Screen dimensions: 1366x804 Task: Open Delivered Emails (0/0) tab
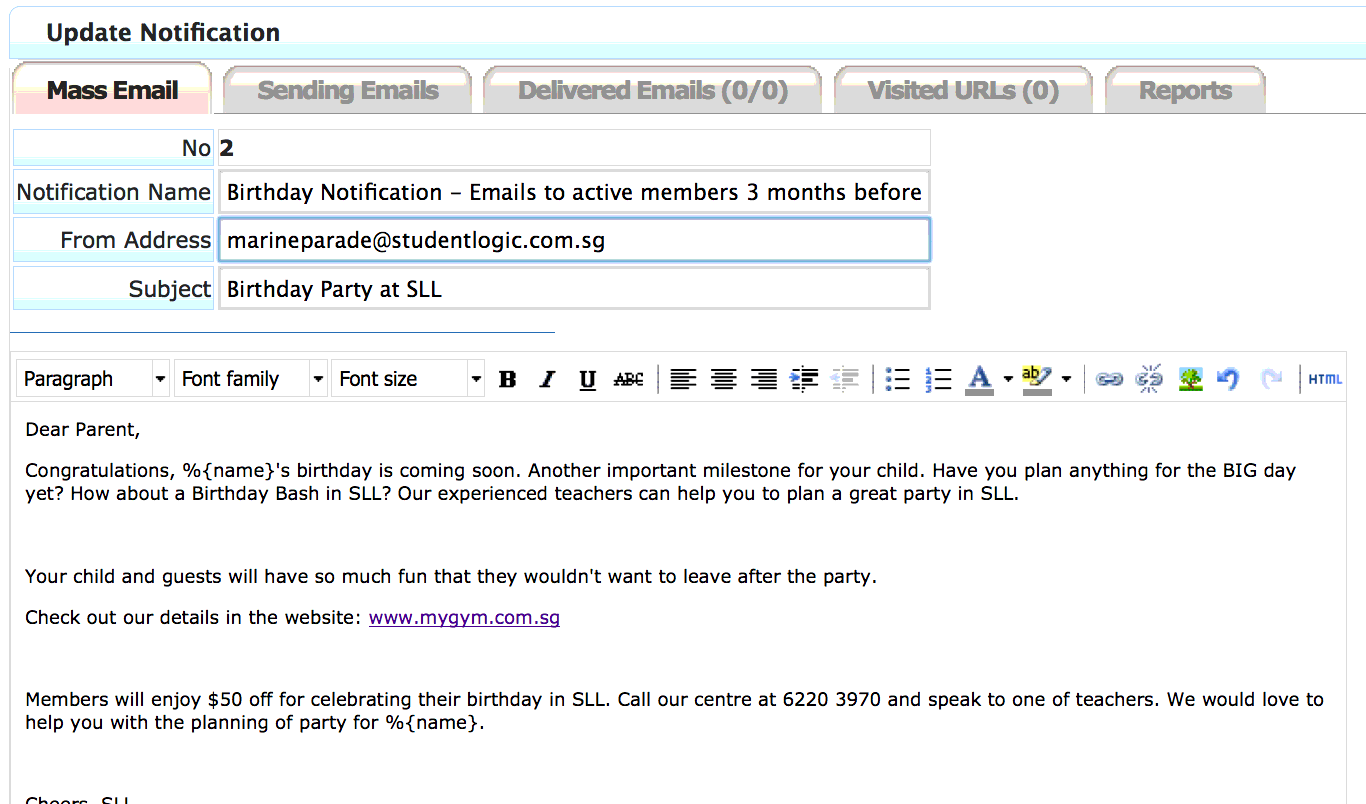[x=653, y=90]
